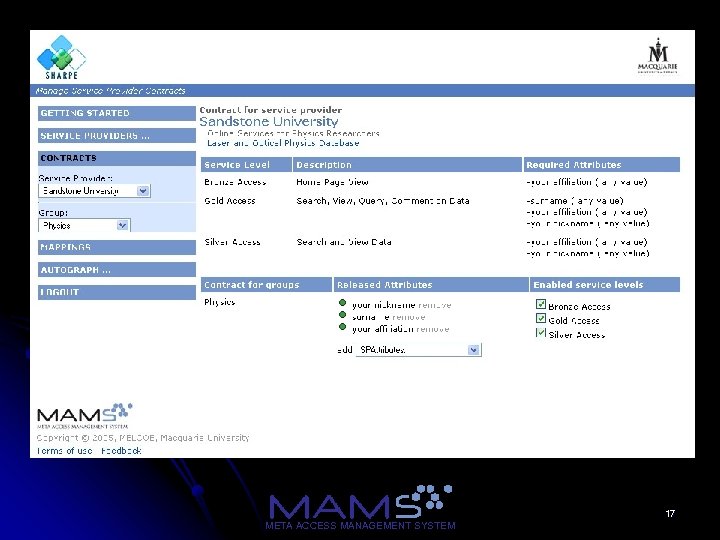Click the Required Attributes column header
Image resolution: width=720 pixels, height=540 pixels.
[602, 165]
